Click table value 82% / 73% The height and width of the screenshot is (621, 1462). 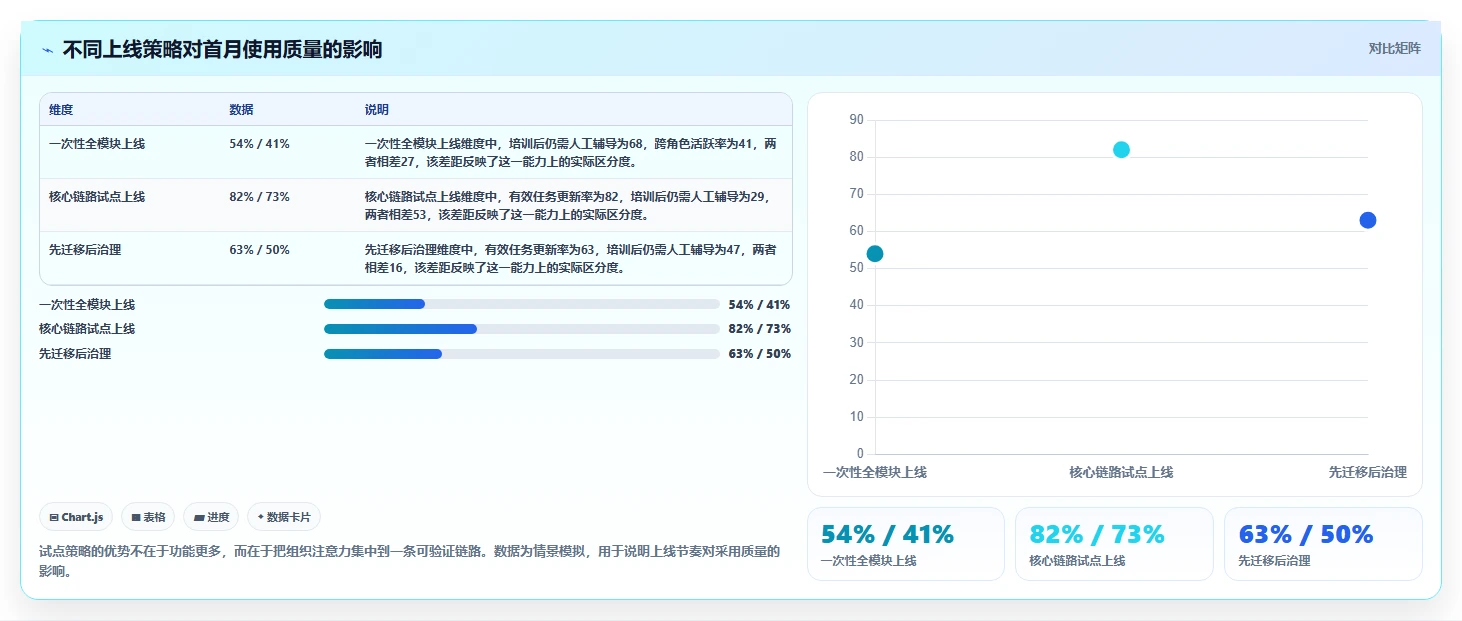click(x=259, y=197)
